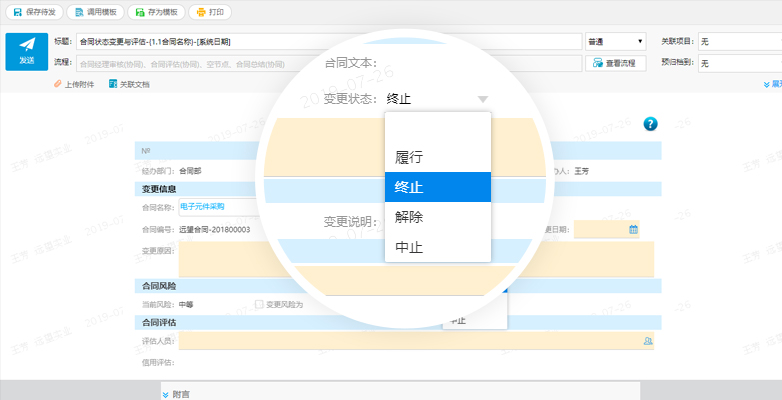
Task: Click the 发送 (Send) button
Action: click(x=26, y=52)
